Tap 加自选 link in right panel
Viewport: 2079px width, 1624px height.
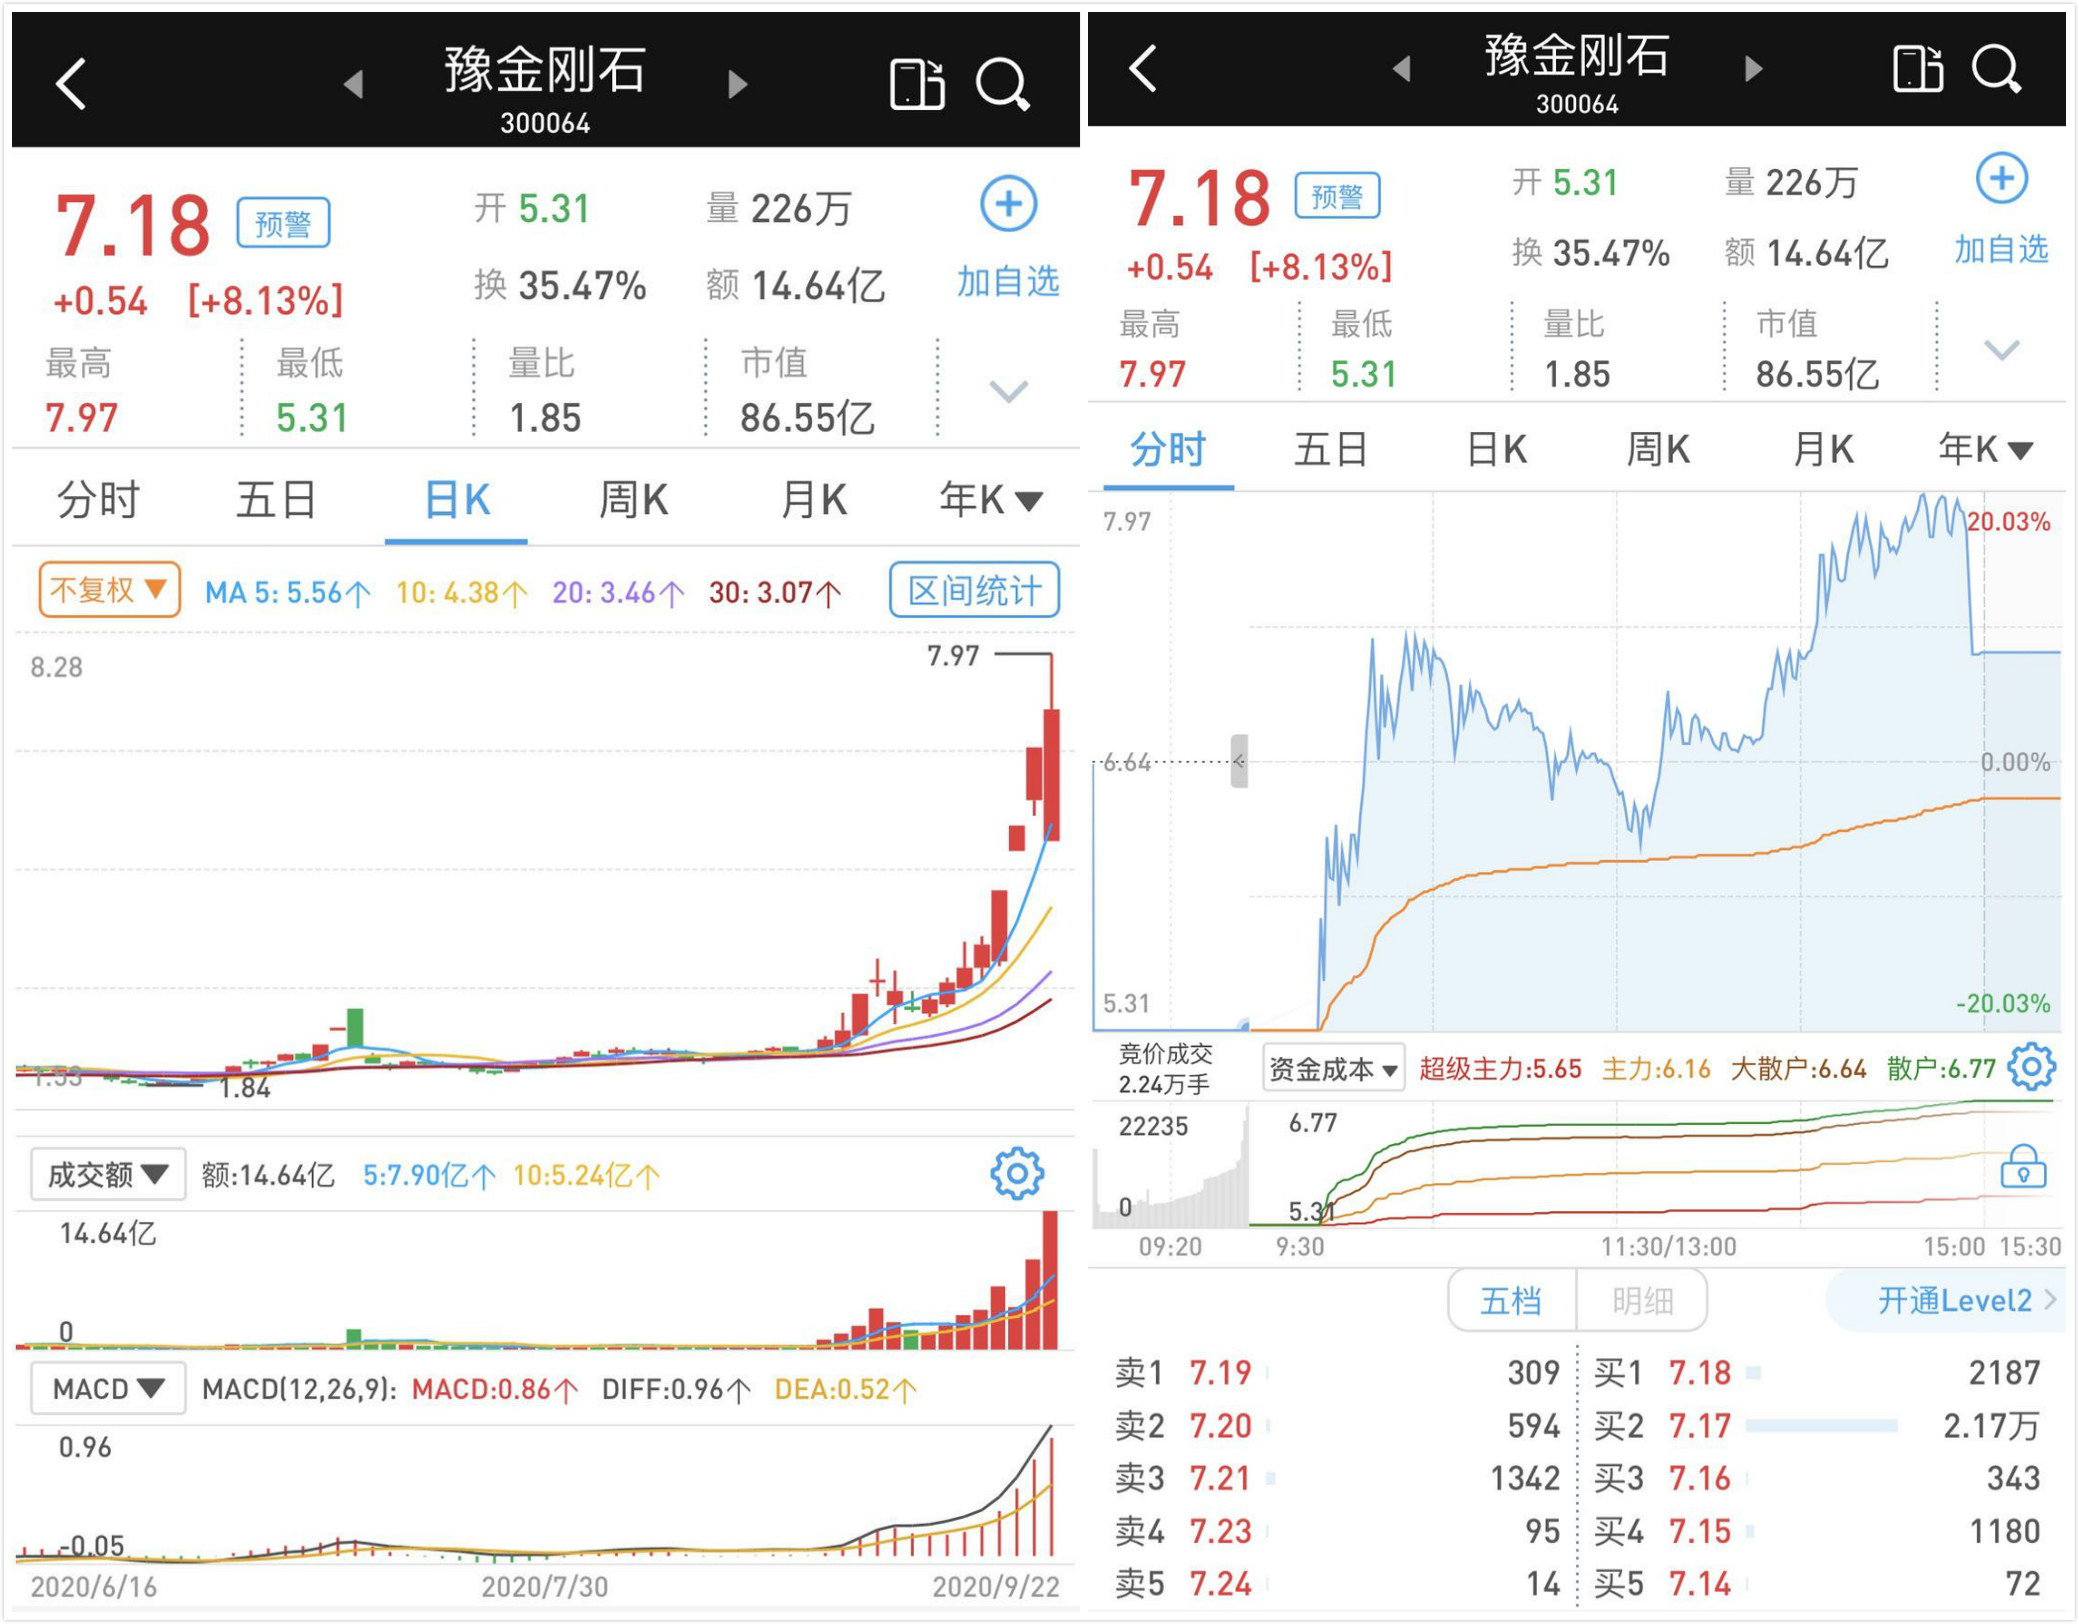click(2002, 249)
